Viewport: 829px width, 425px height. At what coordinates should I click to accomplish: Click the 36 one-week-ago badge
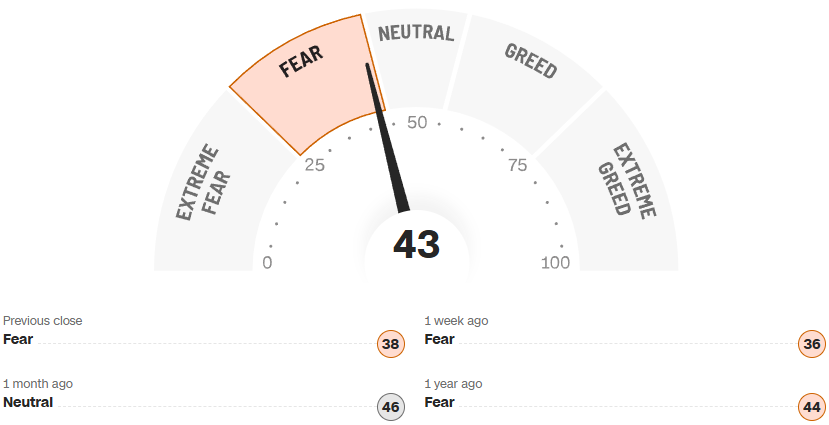tap(812, 345)
